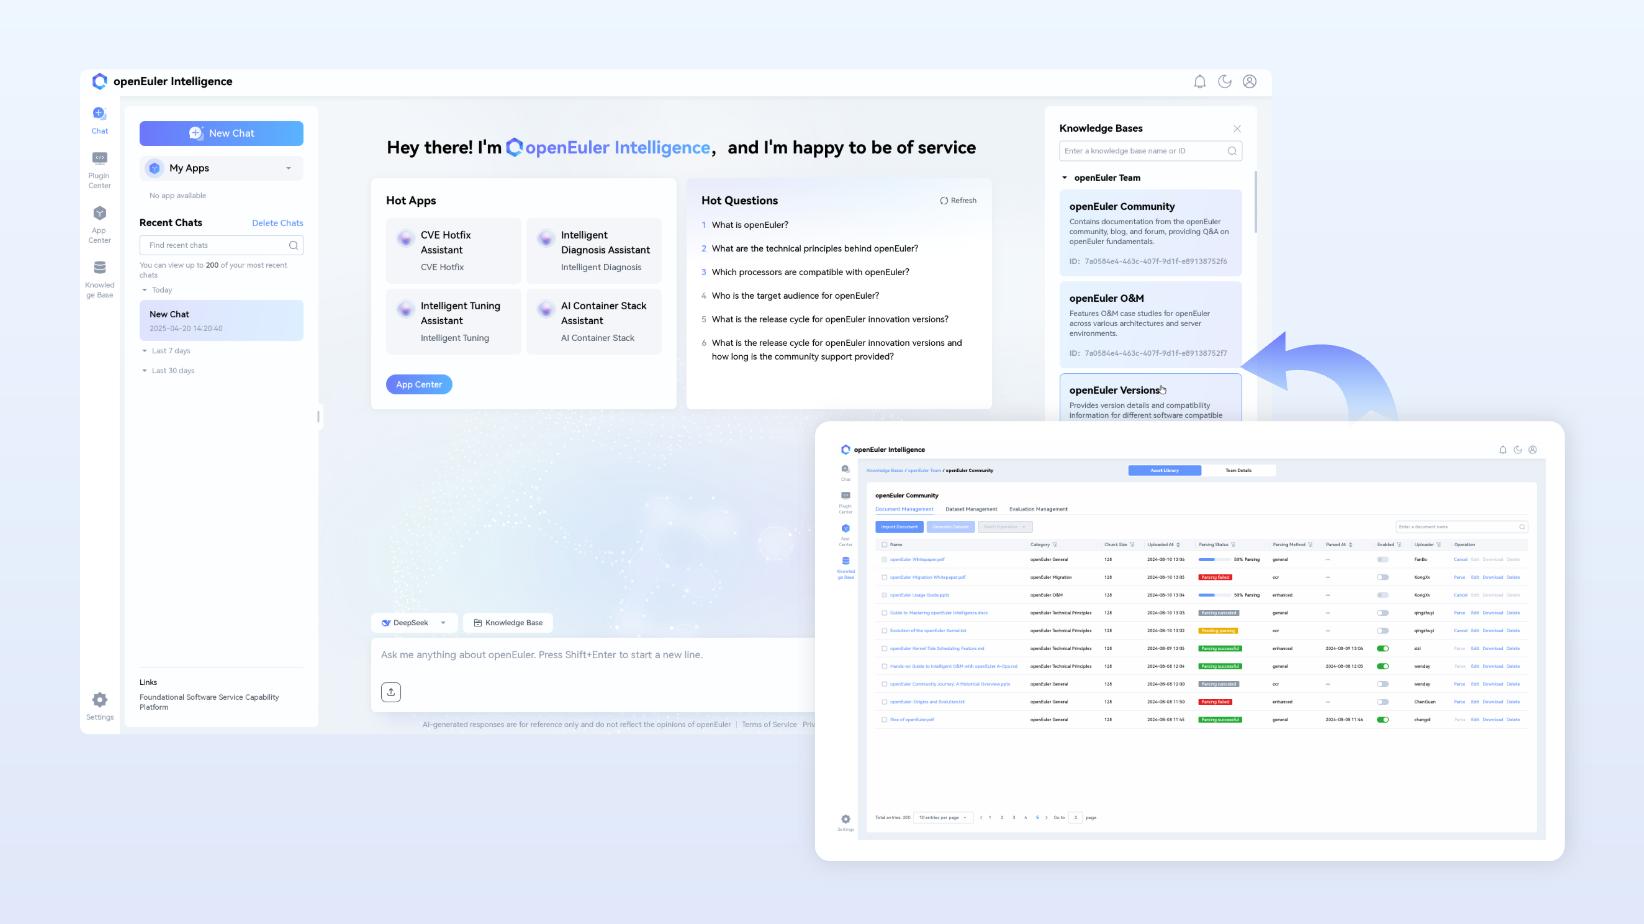
Task: Click the AI Container Stack Assistant app icon
Action: (546, 309)
